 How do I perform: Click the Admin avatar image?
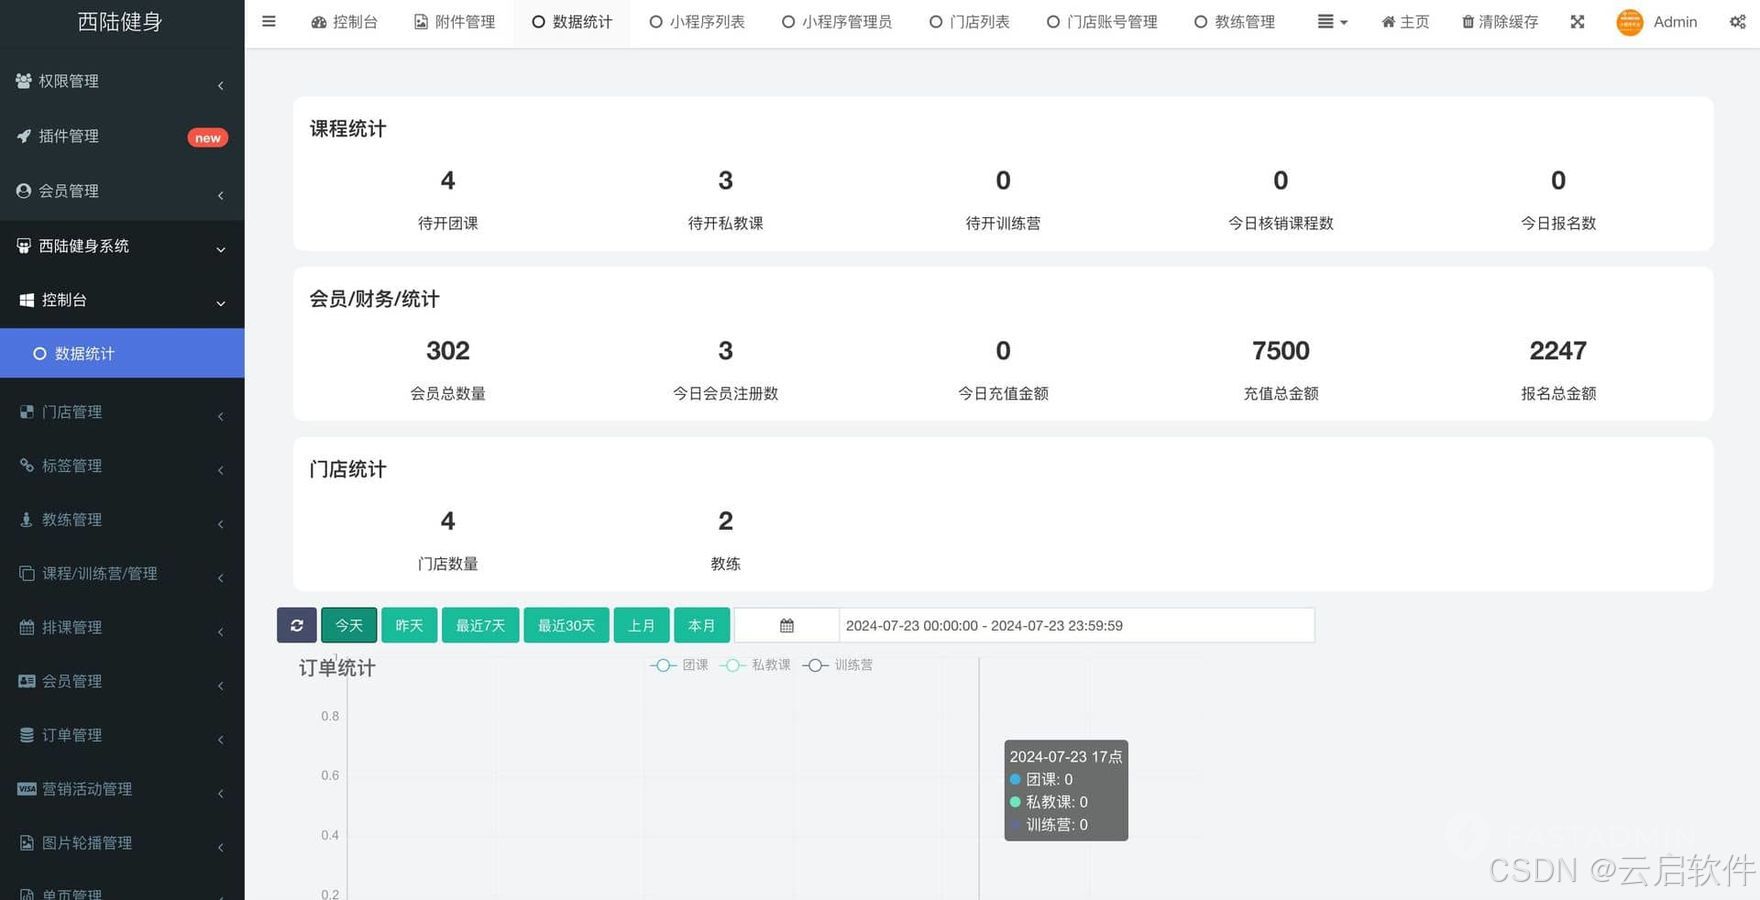1630,21
